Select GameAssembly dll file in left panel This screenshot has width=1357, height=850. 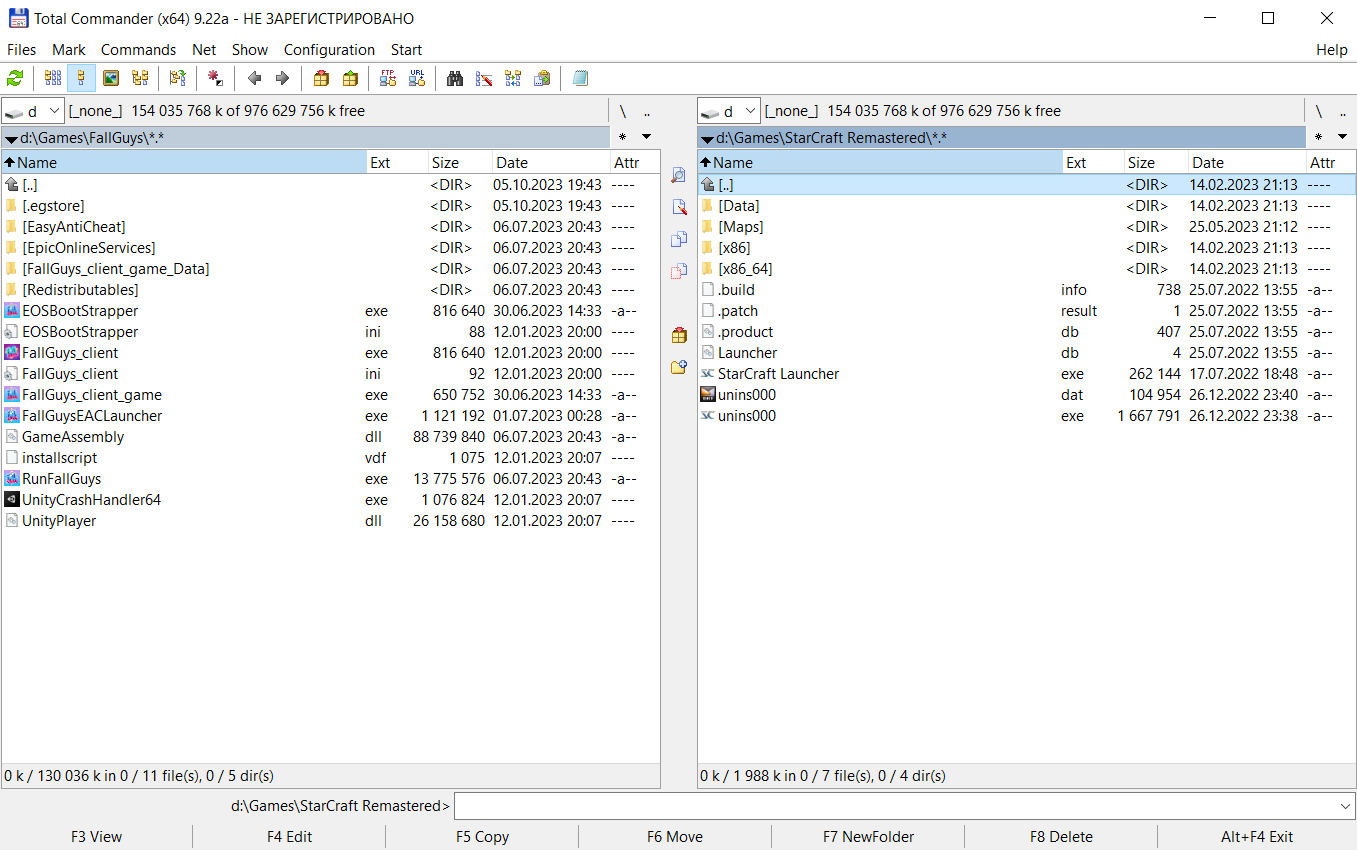(x=73, y=437)
